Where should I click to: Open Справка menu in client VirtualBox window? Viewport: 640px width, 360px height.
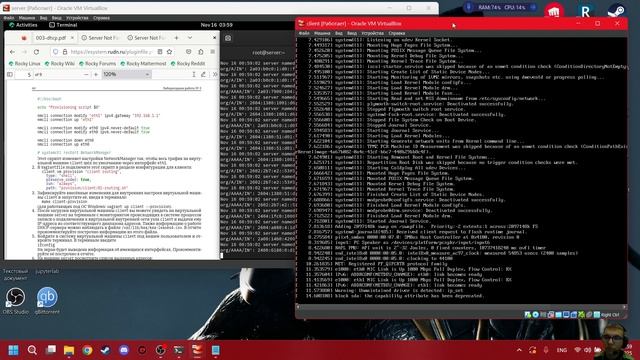click(x=397, y=33)
